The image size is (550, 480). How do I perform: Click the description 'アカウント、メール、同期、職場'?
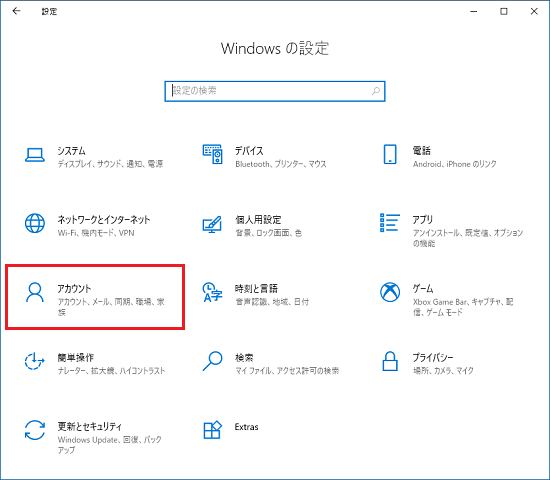(x=111, y=307)
